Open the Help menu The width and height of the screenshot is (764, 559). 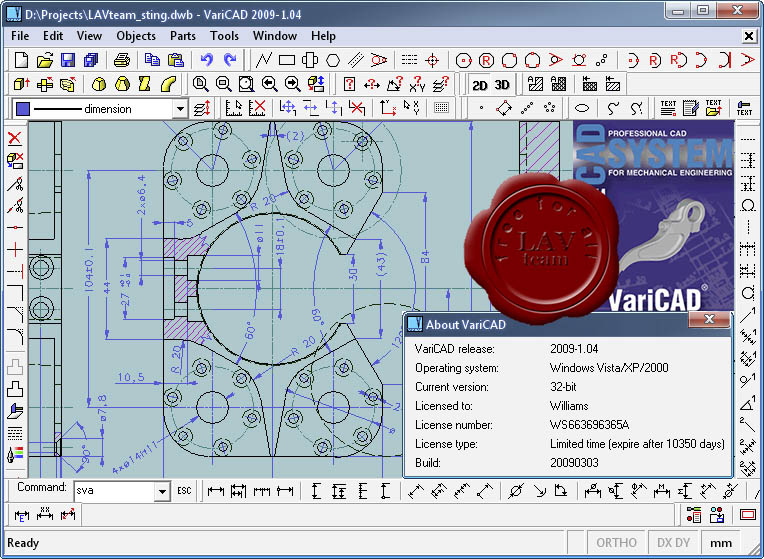(x=323, y=36)
